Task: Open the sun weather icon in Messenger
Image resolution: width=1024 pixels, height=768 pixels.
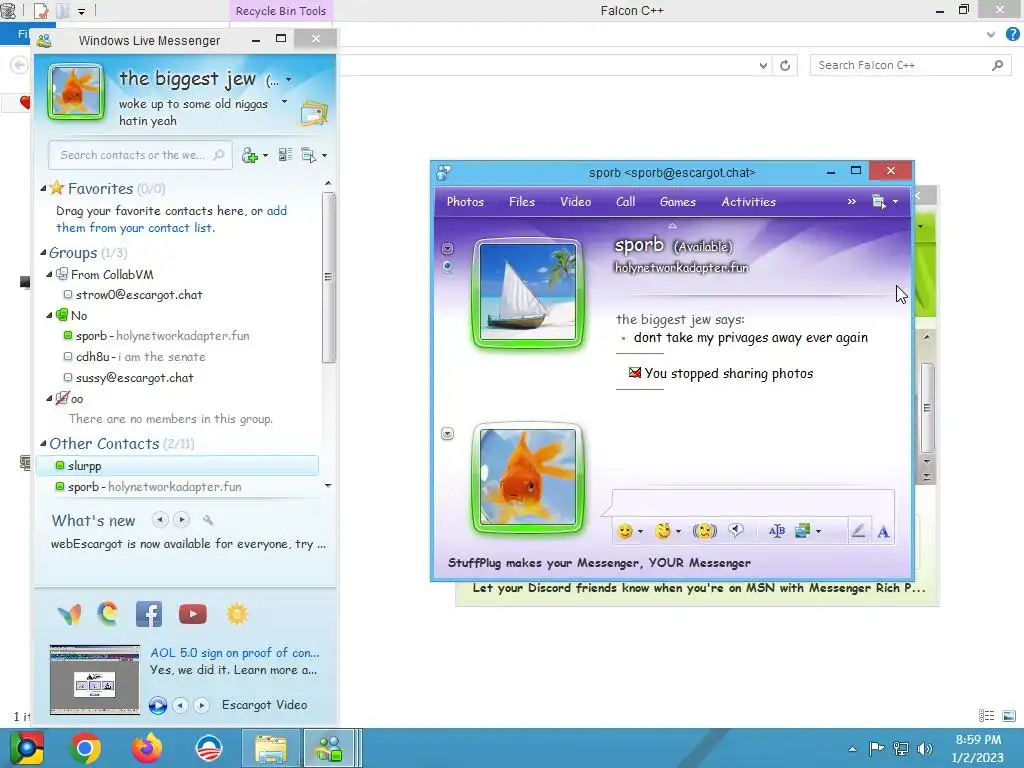Action: coord(237,614)
